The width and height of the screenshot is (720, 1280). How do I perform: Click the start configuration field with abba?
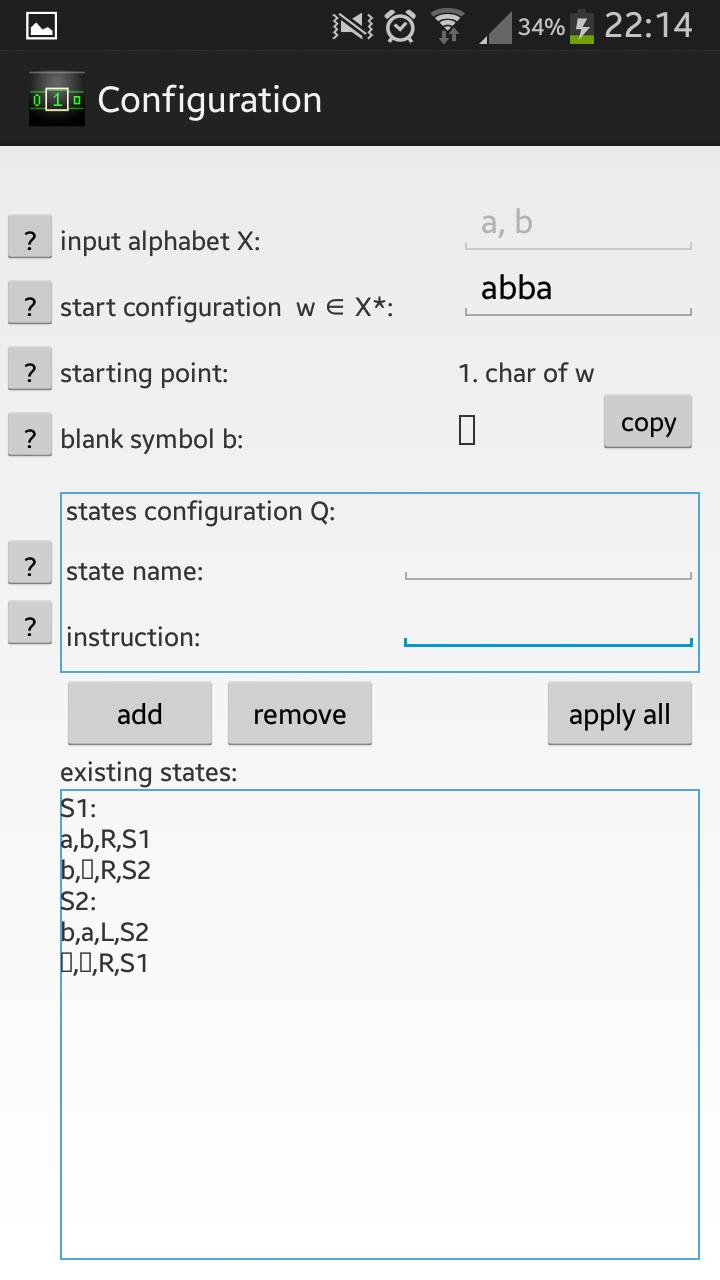point(578,290)
